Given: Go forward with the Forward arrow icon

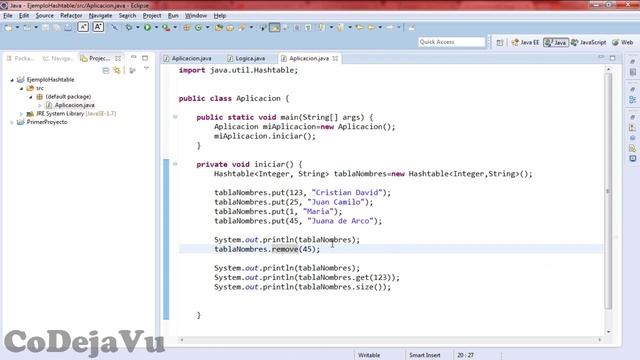Looking at the screenshot, I should point(390,27).
